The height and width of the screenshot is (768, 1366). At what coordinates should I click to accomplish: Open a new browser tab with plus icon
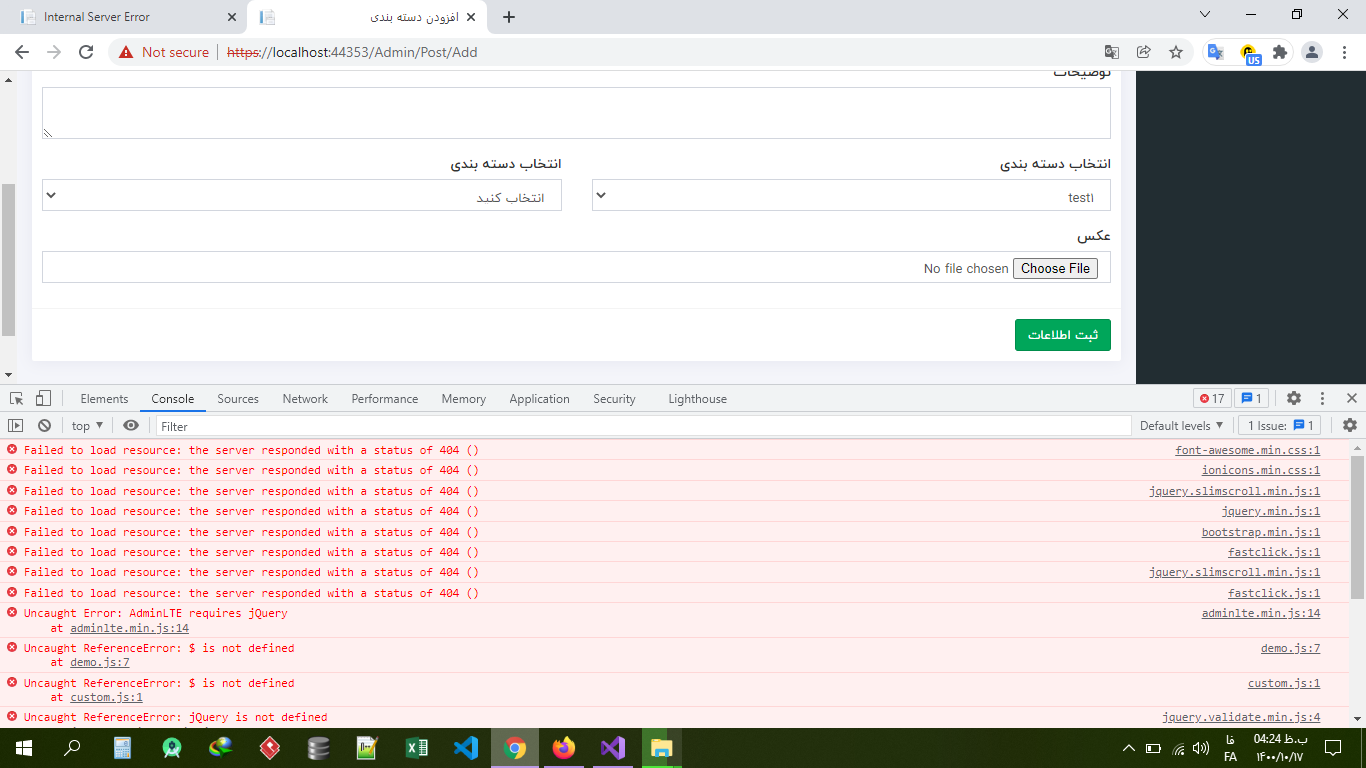(x=509, y=17)
